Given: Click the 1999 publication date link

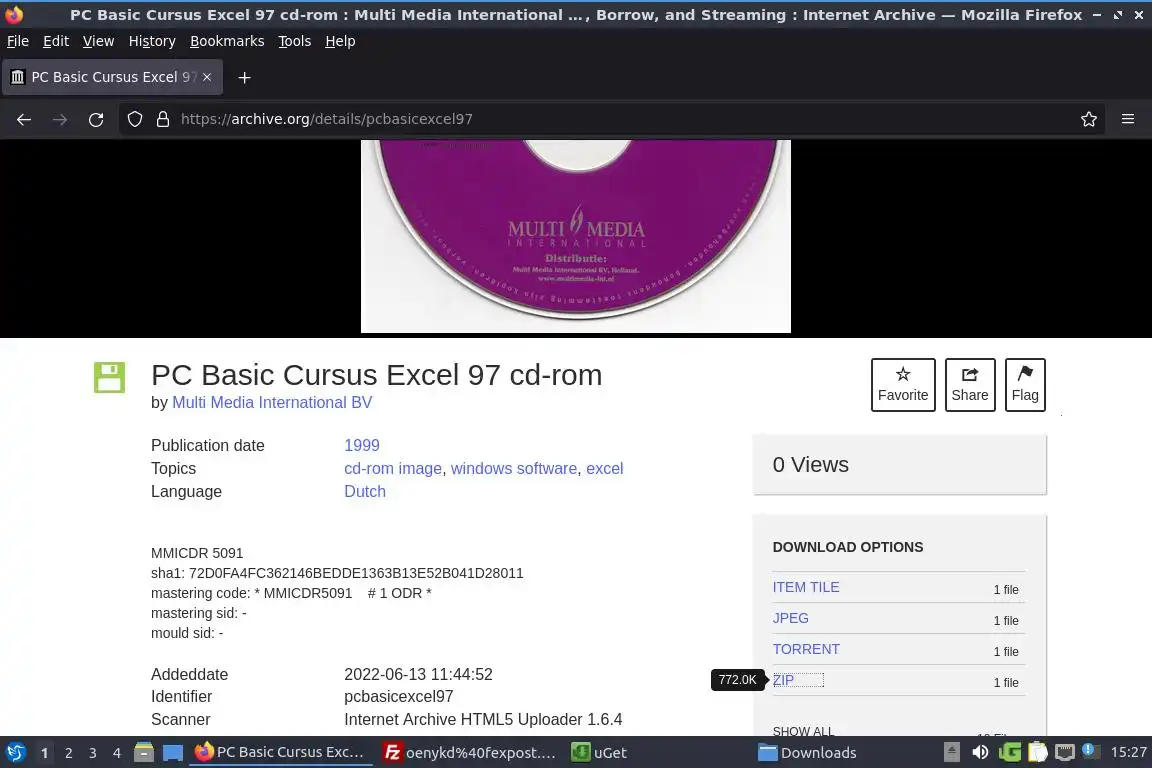Looking at the screenshot, I should [x=361, y=445].
